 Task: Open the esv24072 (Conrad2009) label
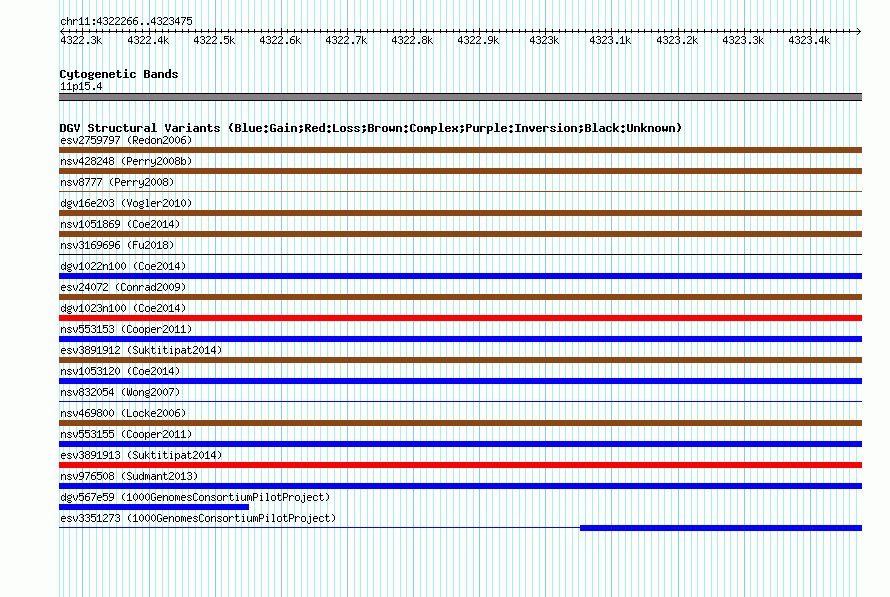tap(123, 287)
